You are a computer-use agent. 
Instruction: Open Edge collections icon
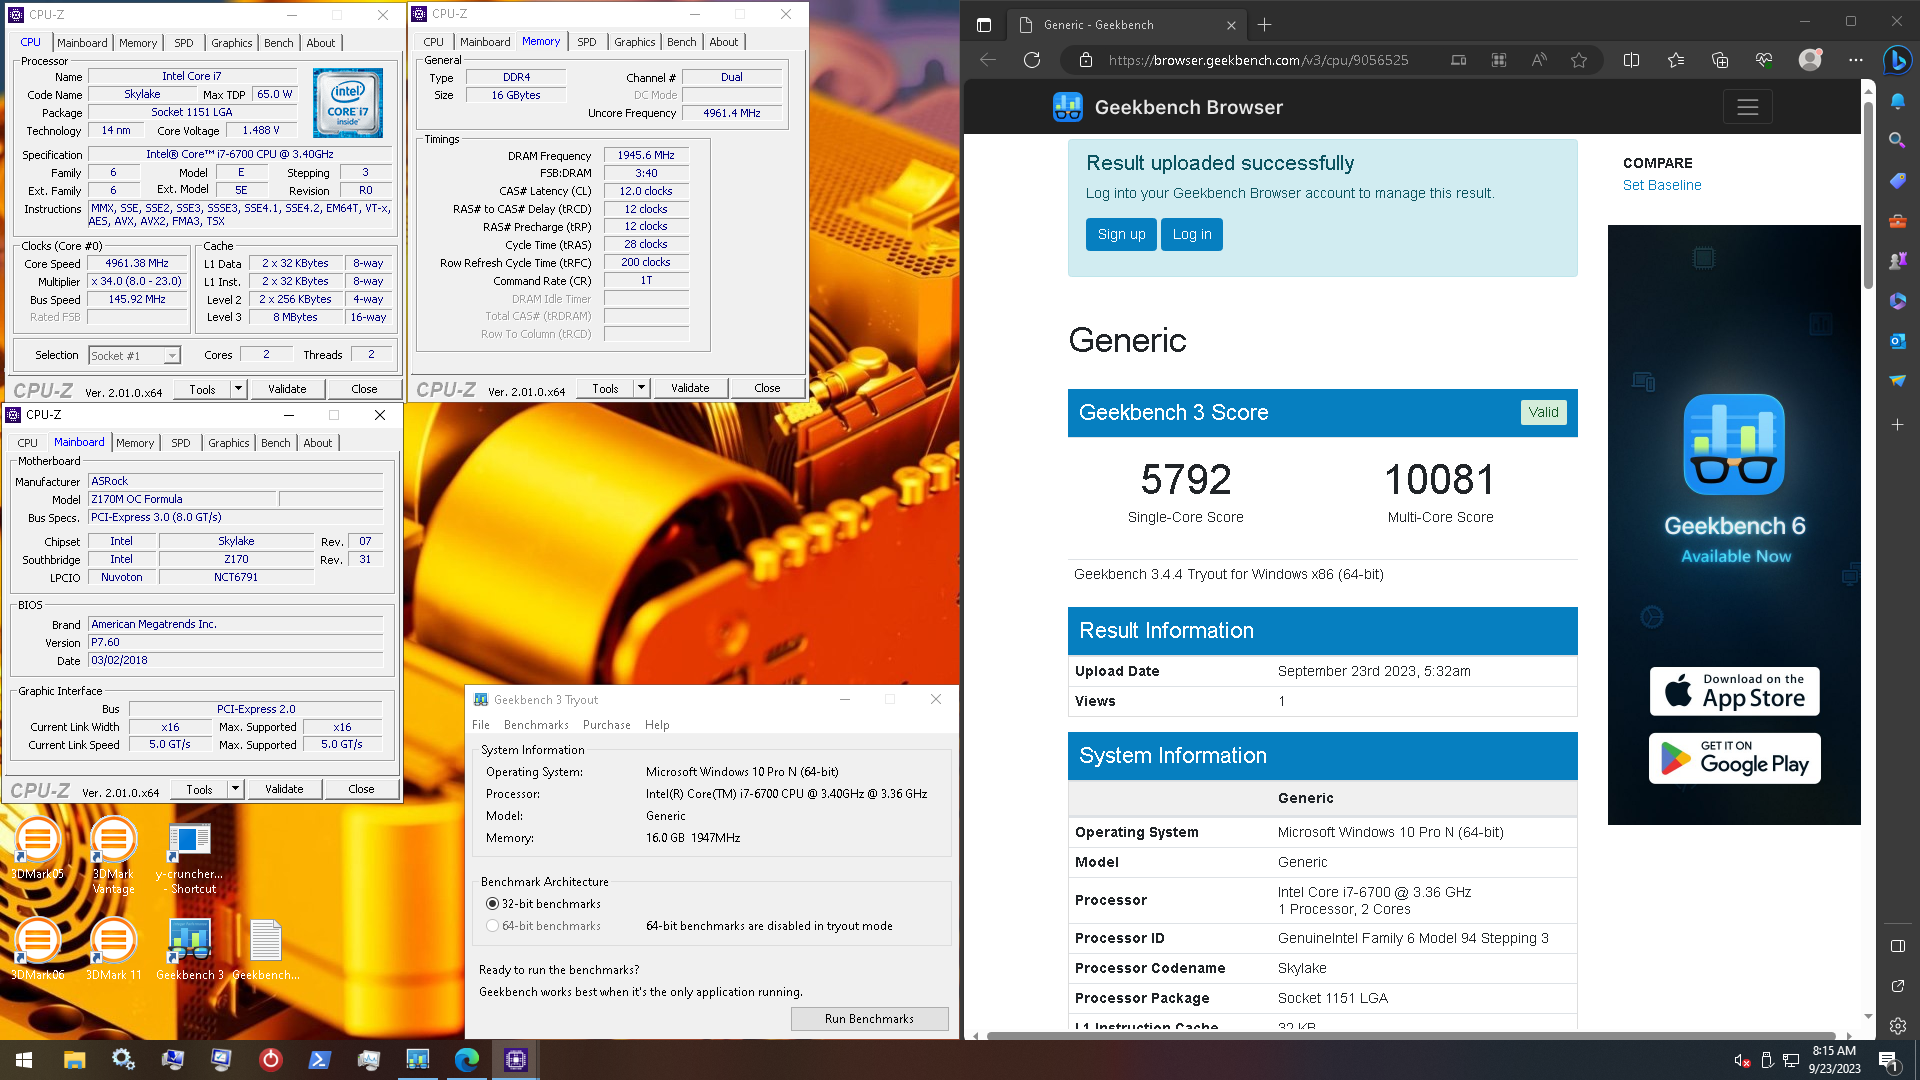click(1720, 60)
